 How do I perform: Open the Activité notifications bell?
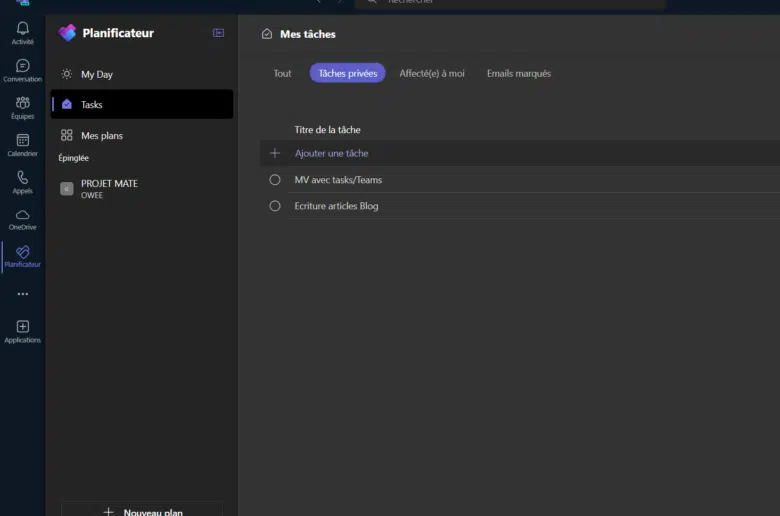pyautogui.click(x=22, y=29)
